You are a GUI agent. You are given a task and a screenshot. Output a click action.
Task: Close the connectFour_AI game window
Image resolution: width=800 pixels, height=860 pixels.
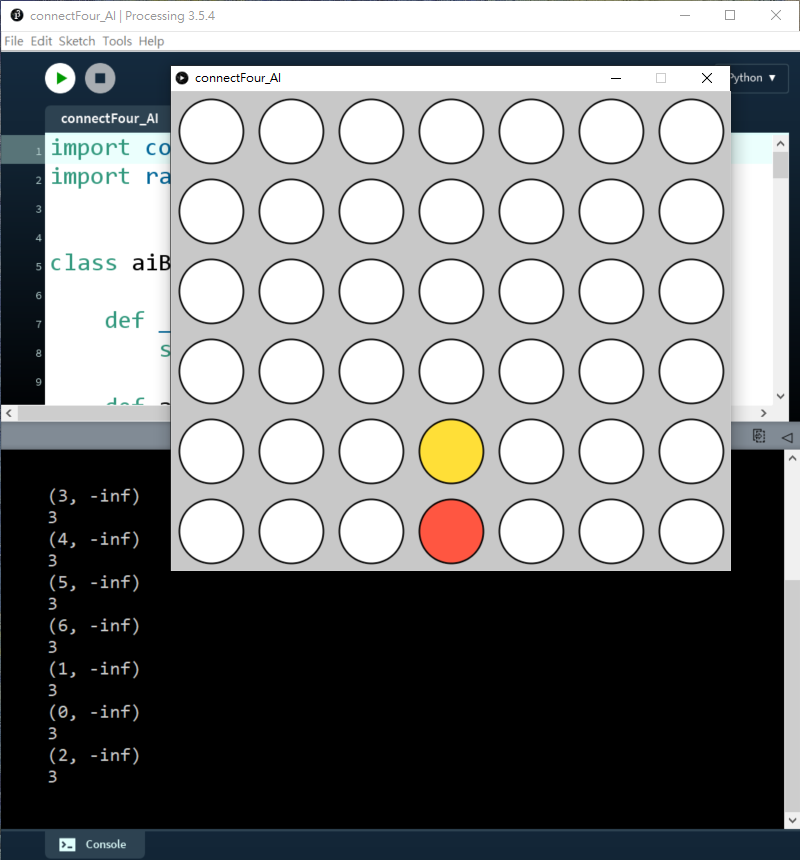coord(707,78)
